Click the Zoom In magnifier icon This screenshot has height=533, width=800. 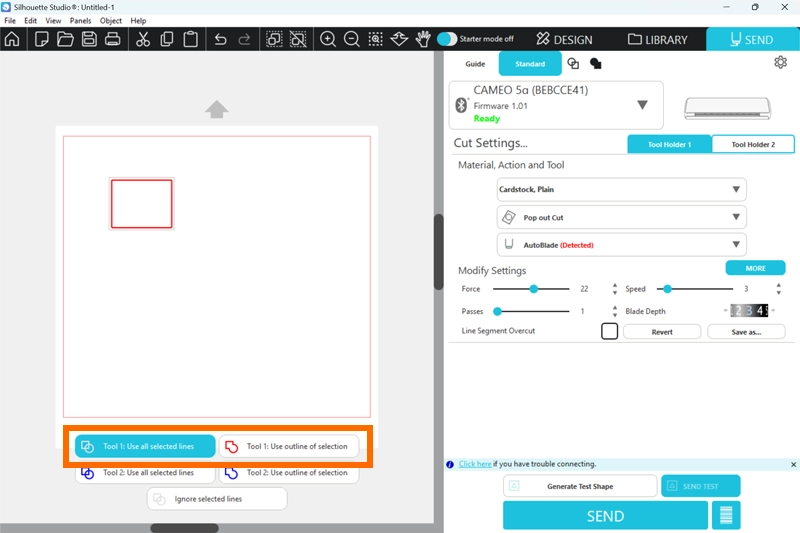click(327, 40)
